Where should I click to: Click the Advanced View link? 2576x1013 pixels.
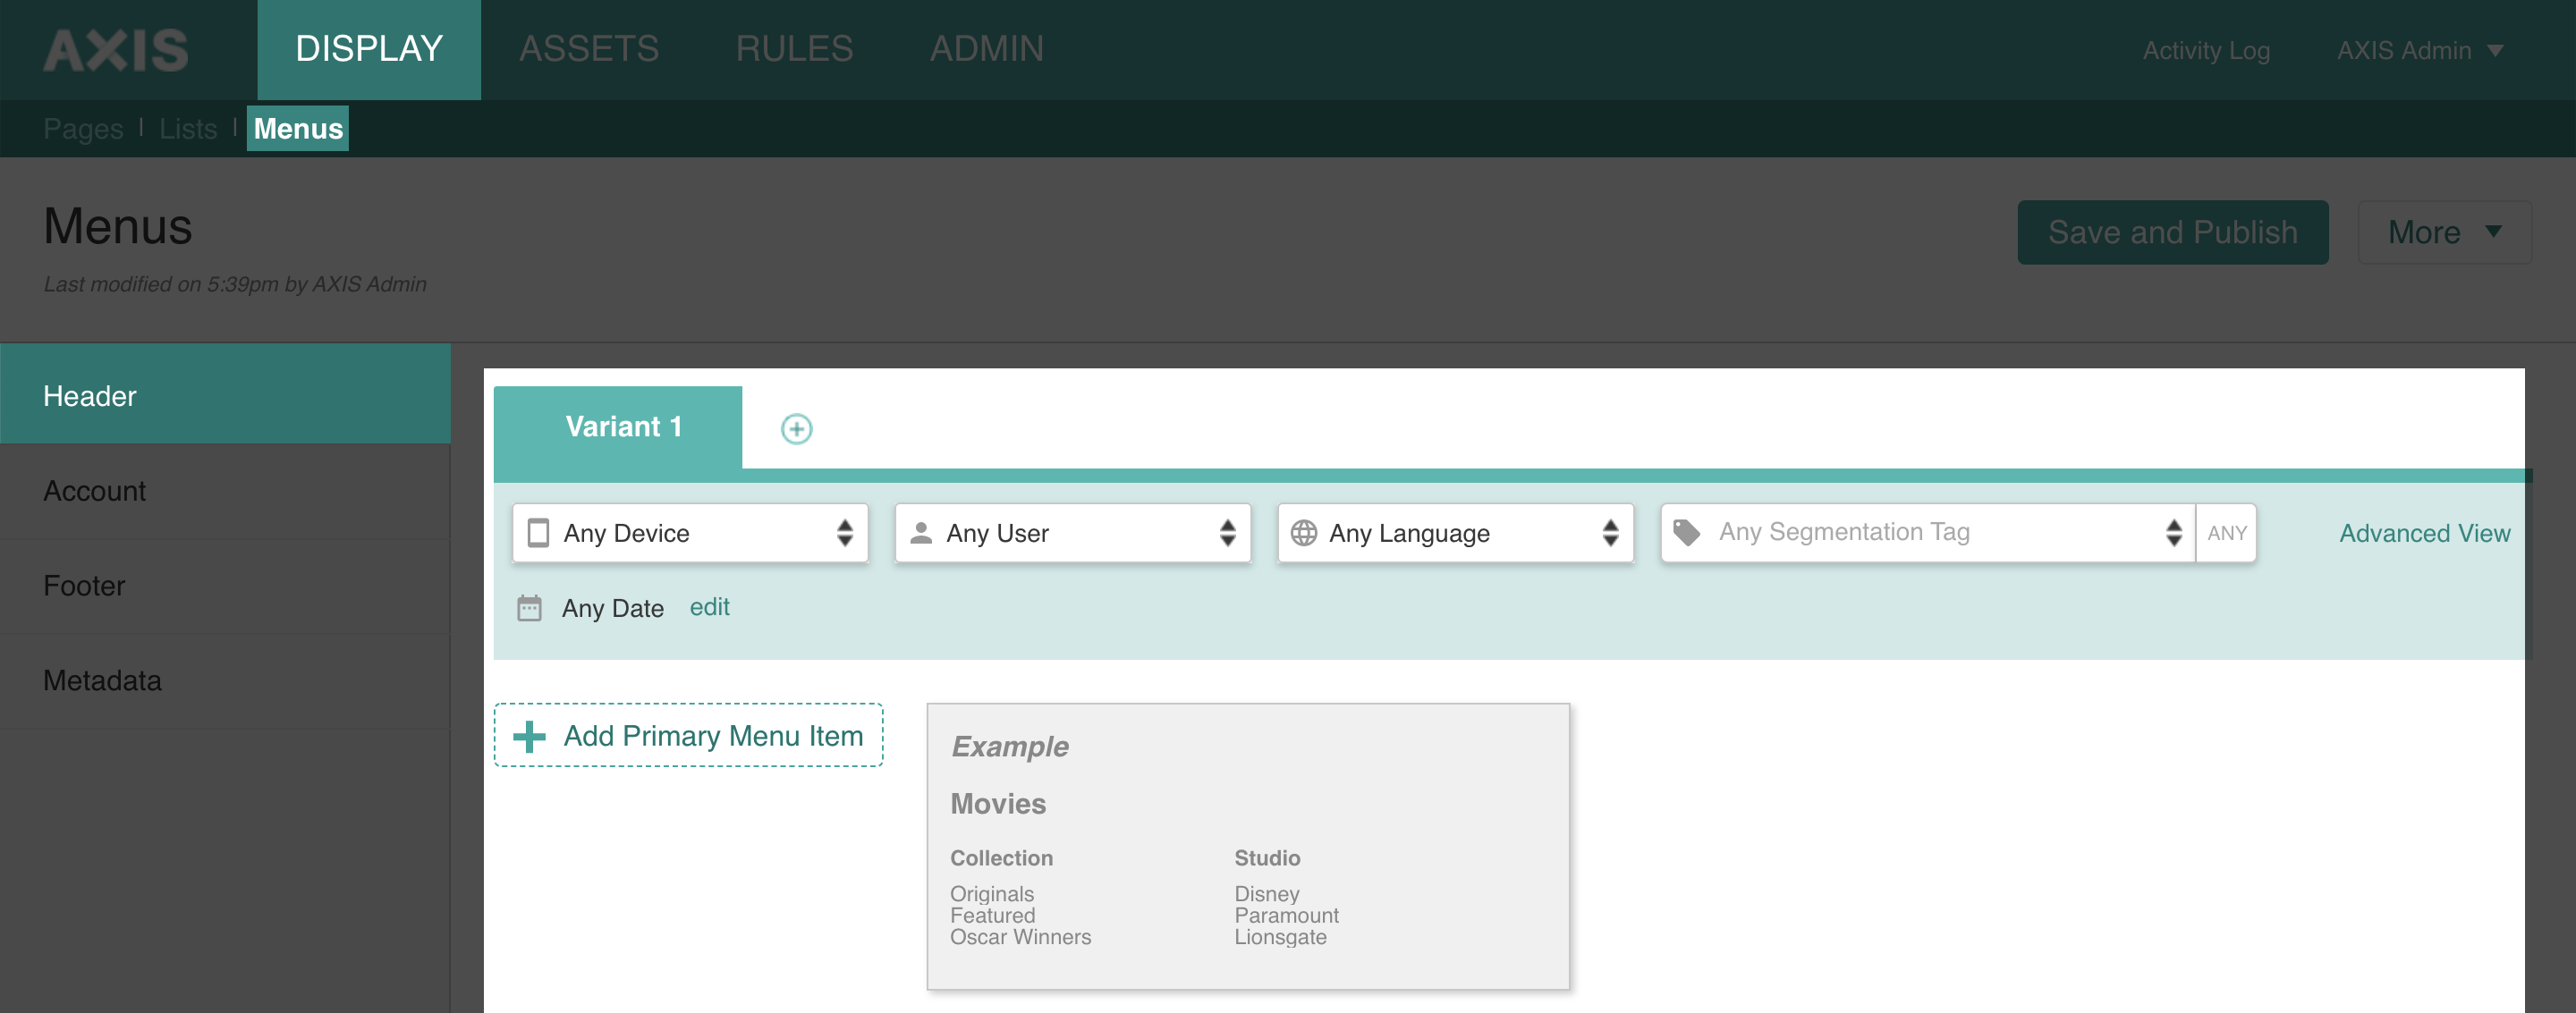2425,533
